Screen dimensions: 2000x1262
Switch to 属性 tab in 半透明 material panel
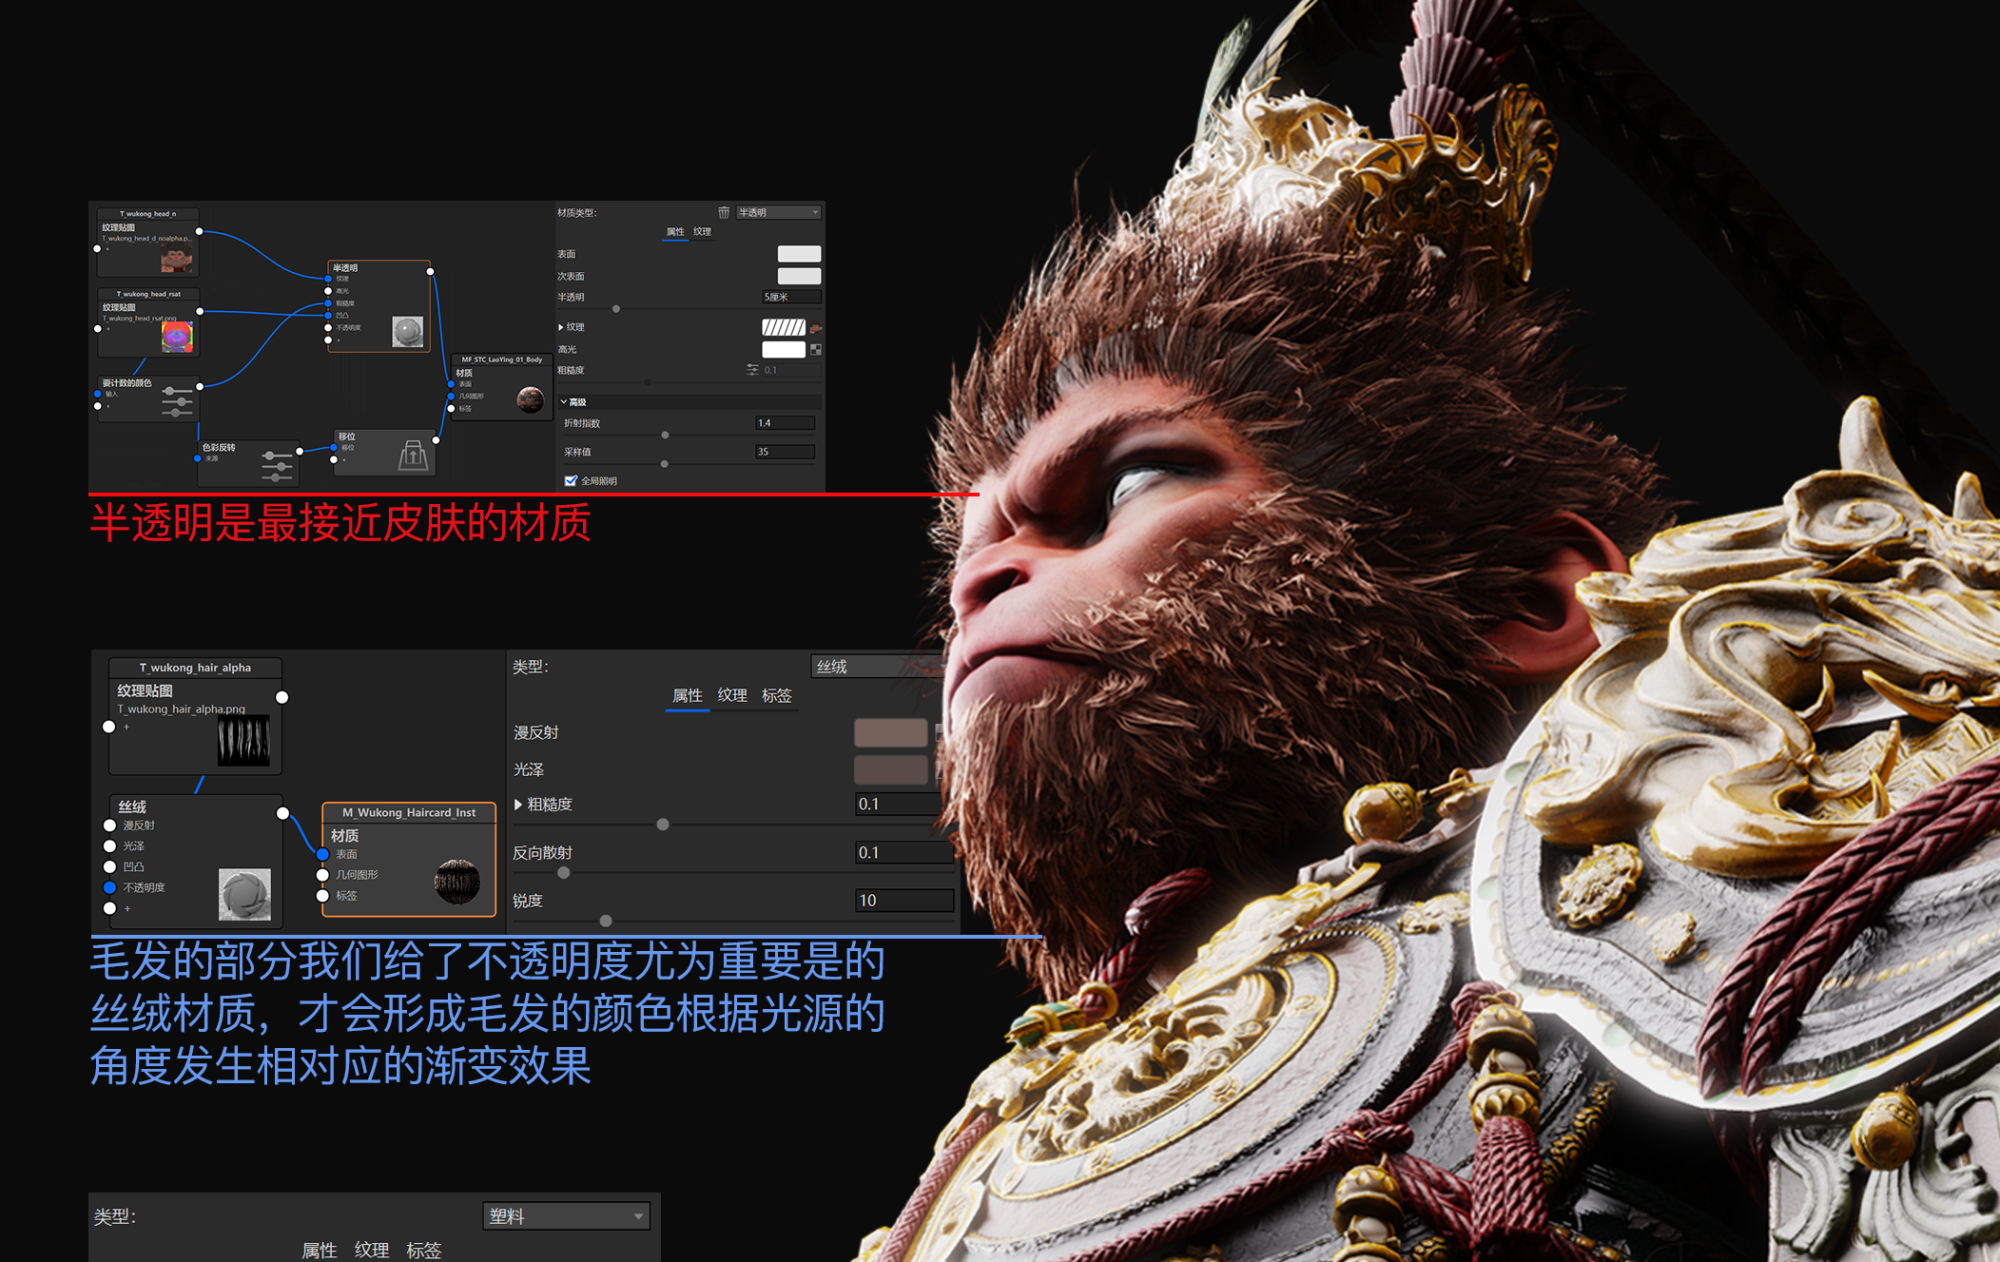[x=675, y=231]
